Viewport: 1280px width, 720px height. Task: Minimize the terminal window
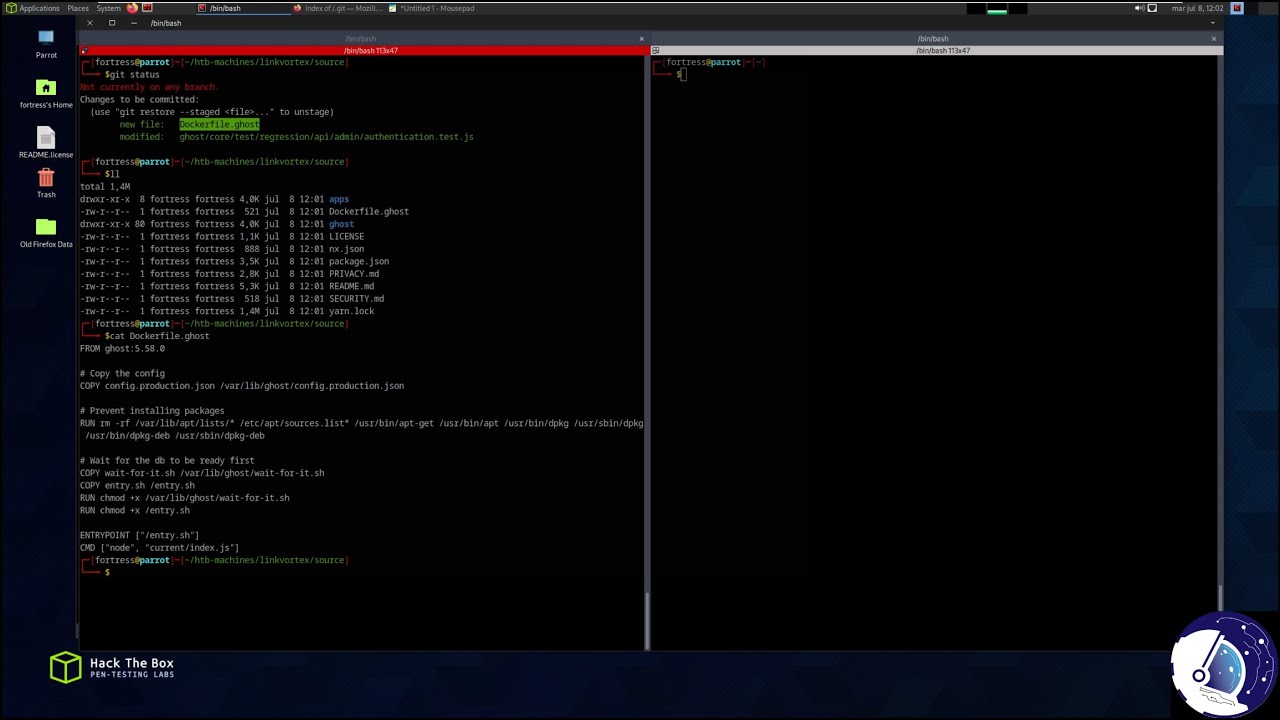pyautogui.click(x=133, y=23)
